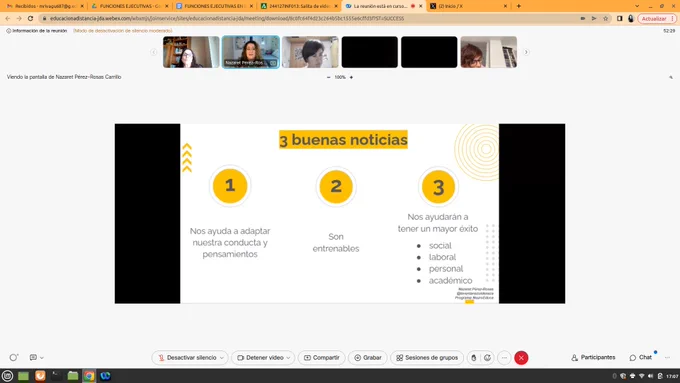Select the first participant video thumbnail
Viewport: 680px width, 383px height.
pyautogui.click(x=191, y=52)
